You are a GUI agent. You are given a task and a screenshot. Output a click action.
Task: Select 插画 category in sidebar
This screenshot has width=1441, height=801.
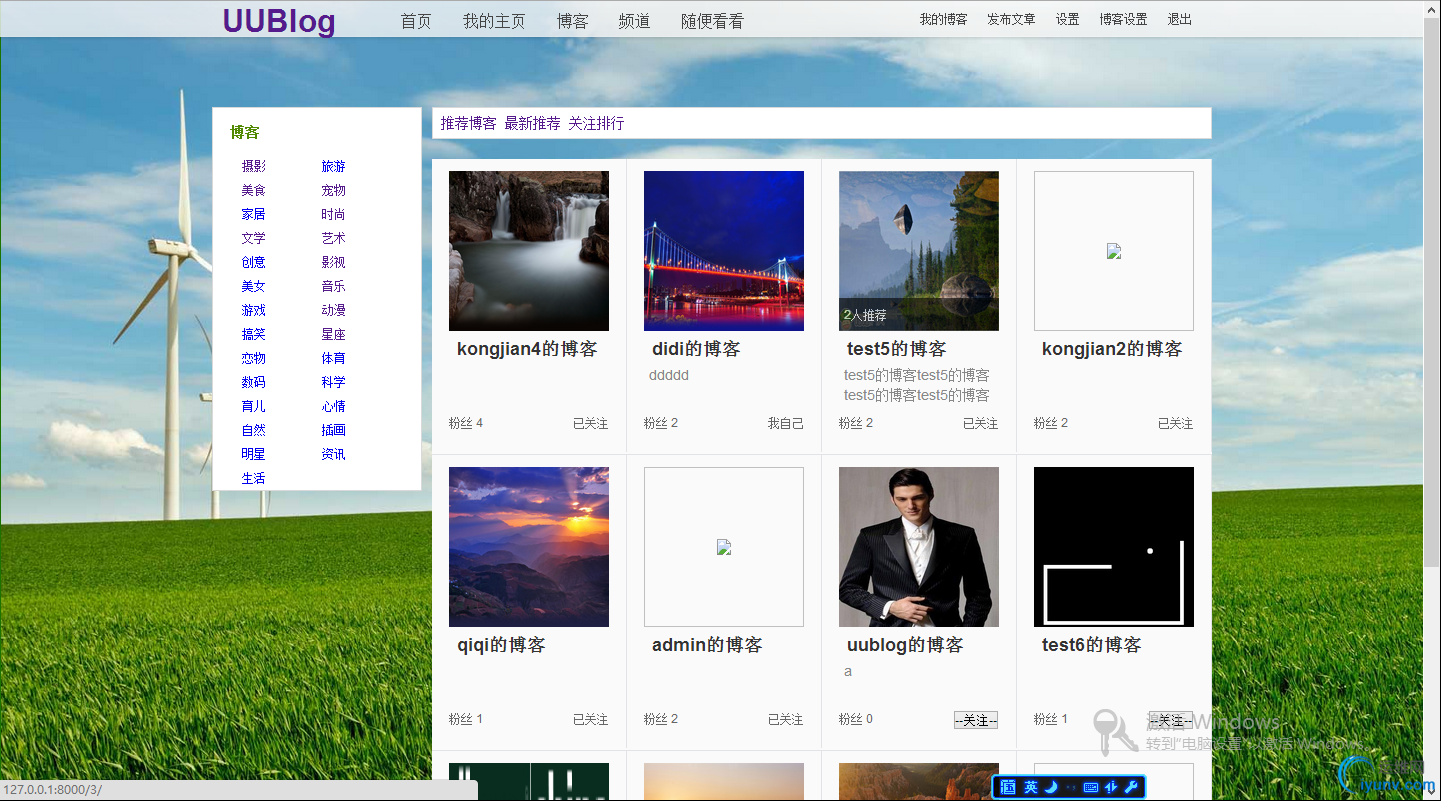click(333, 430)
